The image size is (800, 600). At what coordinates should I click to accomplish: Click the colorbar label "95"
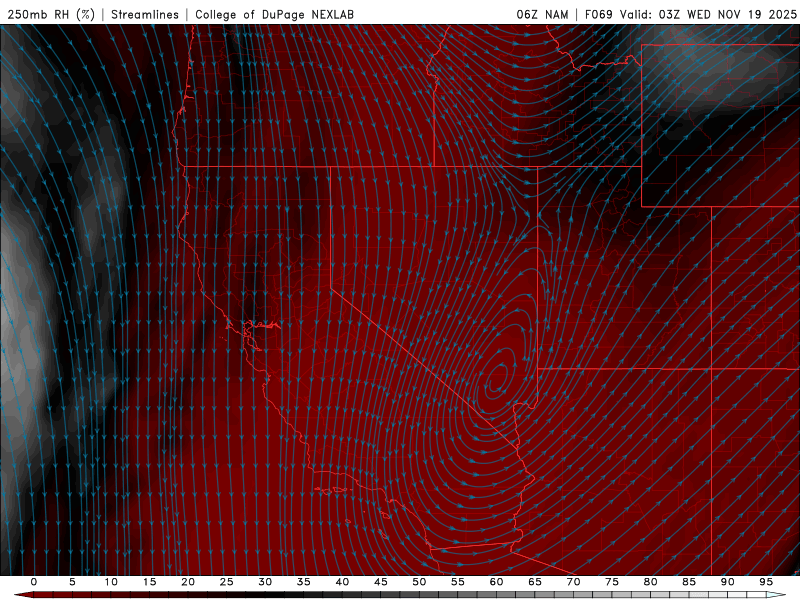[x=765, y=582]
